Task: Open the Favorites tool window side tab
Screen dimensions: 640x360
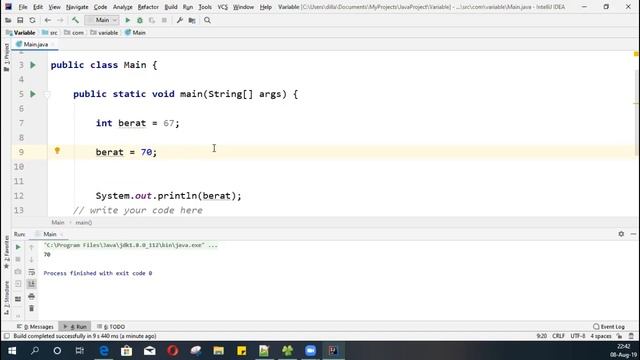Action: 6,252
